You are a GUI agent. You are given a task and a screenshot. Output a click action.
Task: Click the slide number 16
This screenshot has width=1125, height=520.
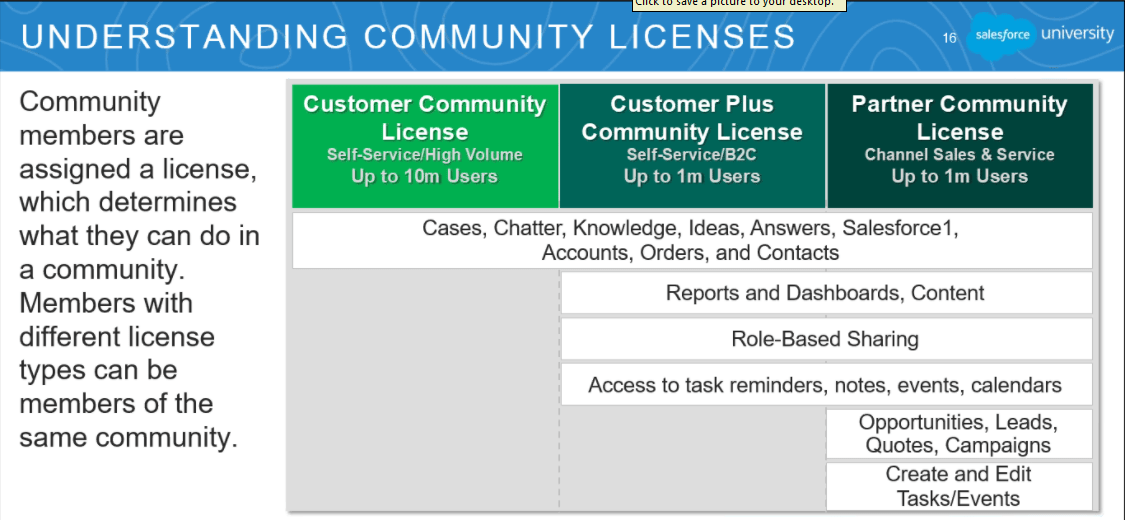(949, 38)
